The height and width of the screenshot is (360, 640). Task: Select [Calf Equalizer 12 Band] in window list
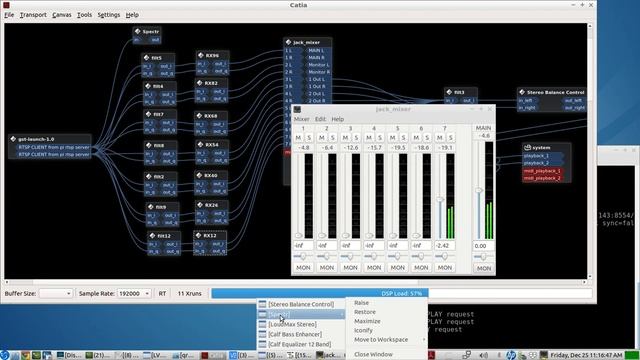[301, 344]
